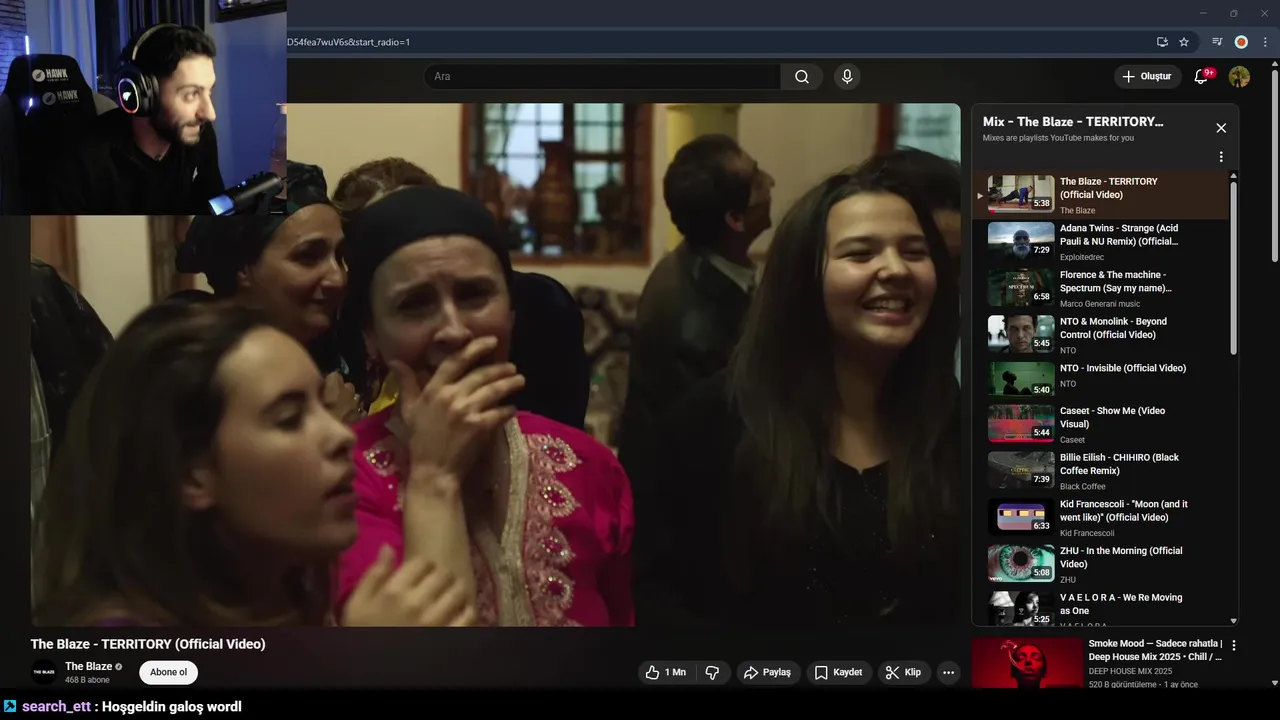
Task: Click the playlist panel scrollbar
Action: pyautogui.click(x=1233, y=270)
